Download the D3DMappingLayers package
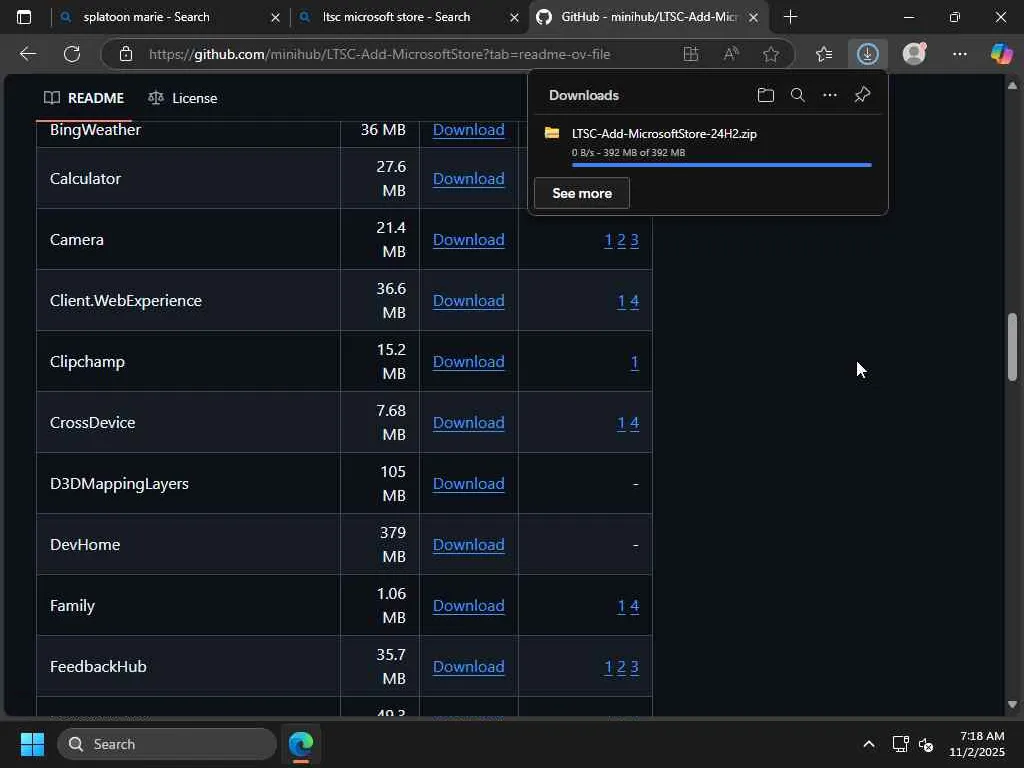The width and height of the screenshot is (1024, 768). point(468,484)
